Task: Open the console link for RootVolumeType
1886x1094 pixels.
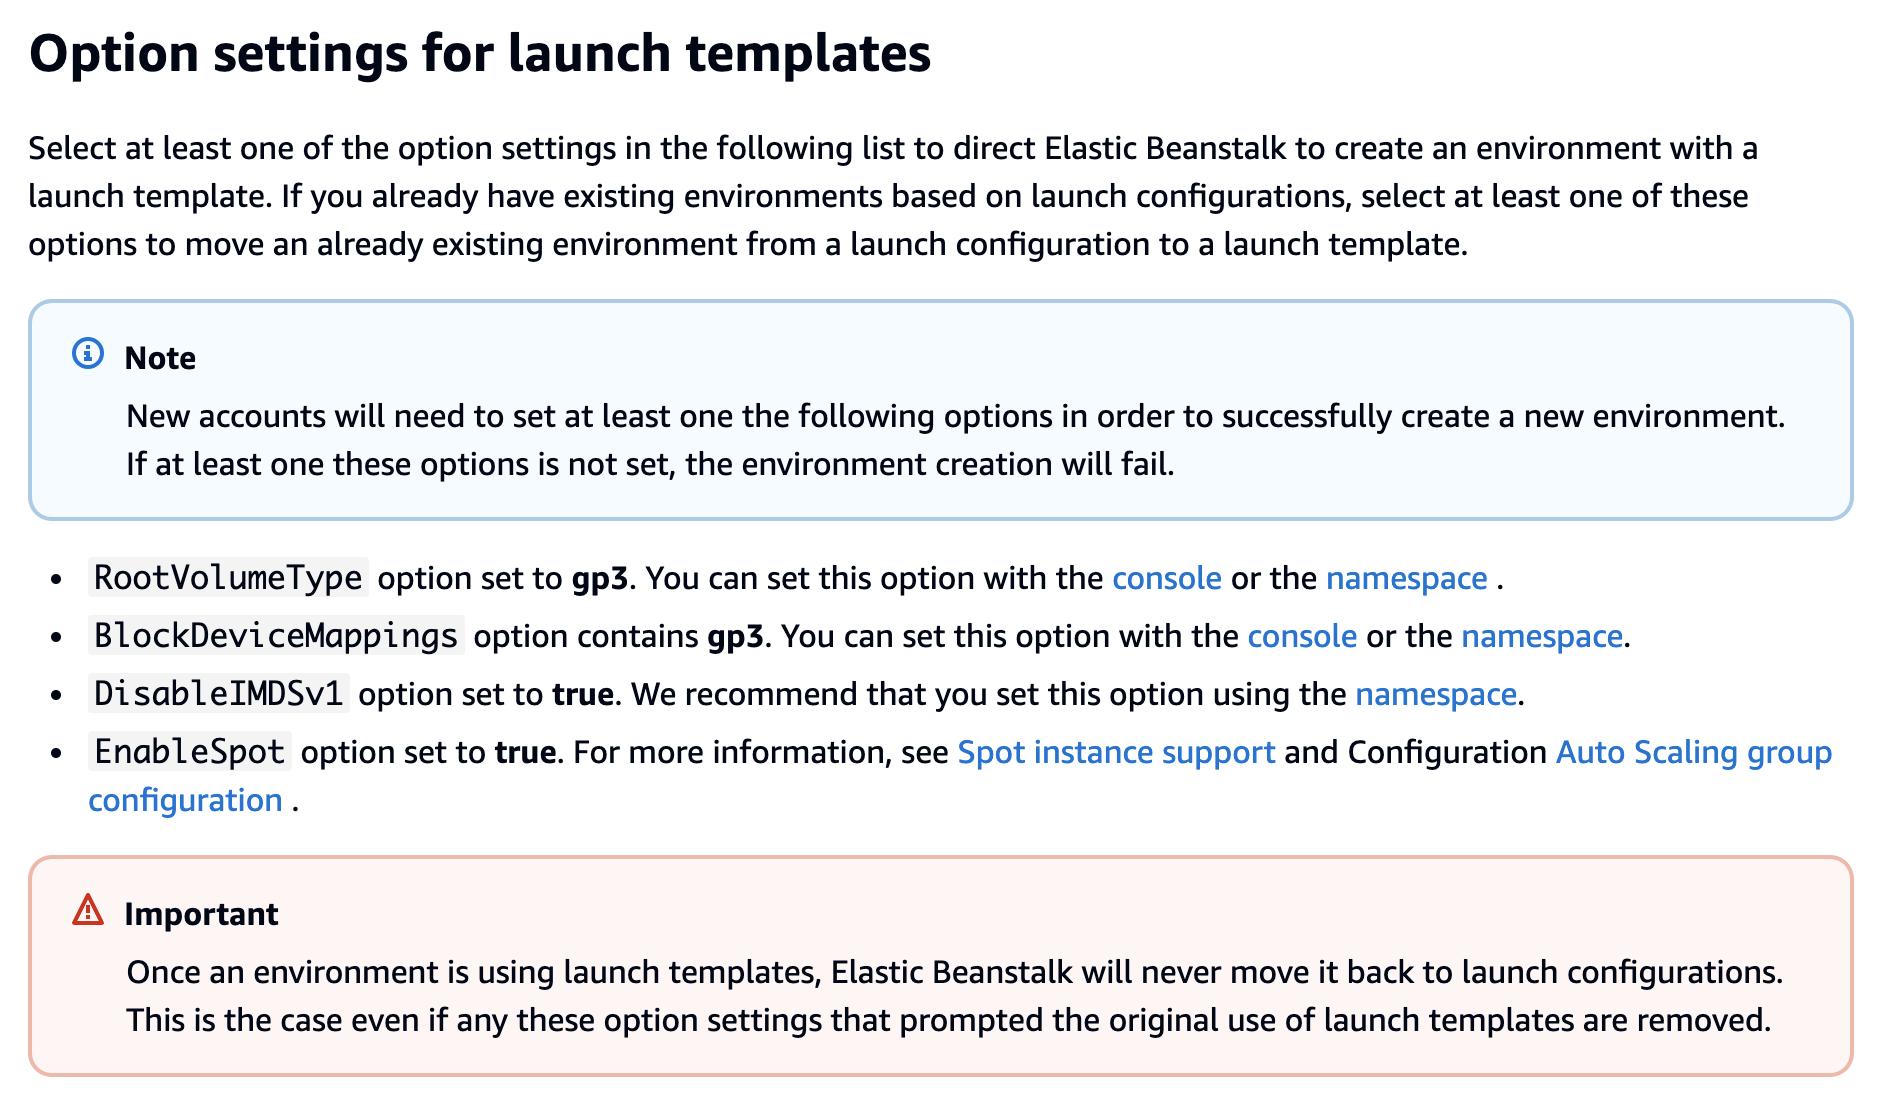Action: pos(1166,579)
